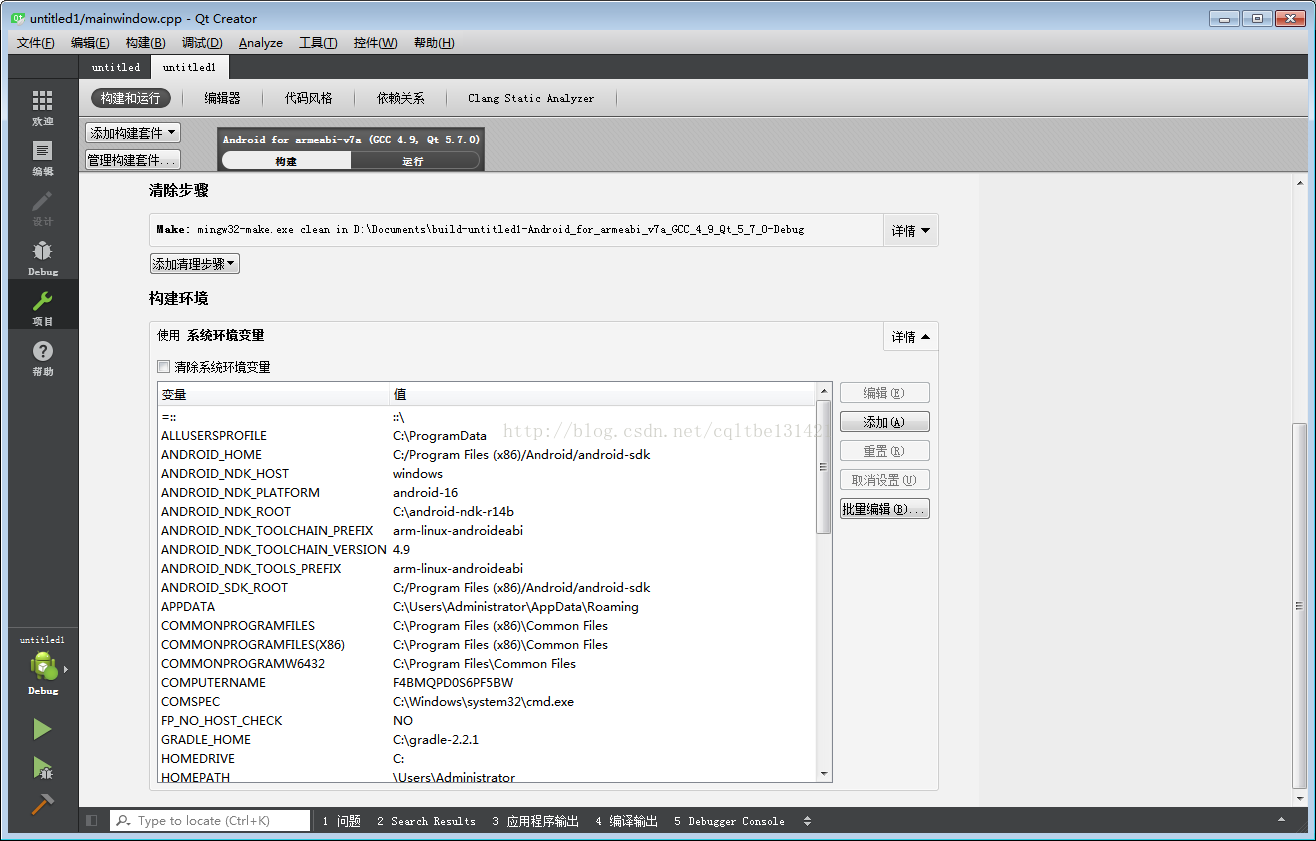Open 编辑器 settings tab
The width and height of the screenshot is (1316, 841).
pyautogui.click(x=223, y=98)
